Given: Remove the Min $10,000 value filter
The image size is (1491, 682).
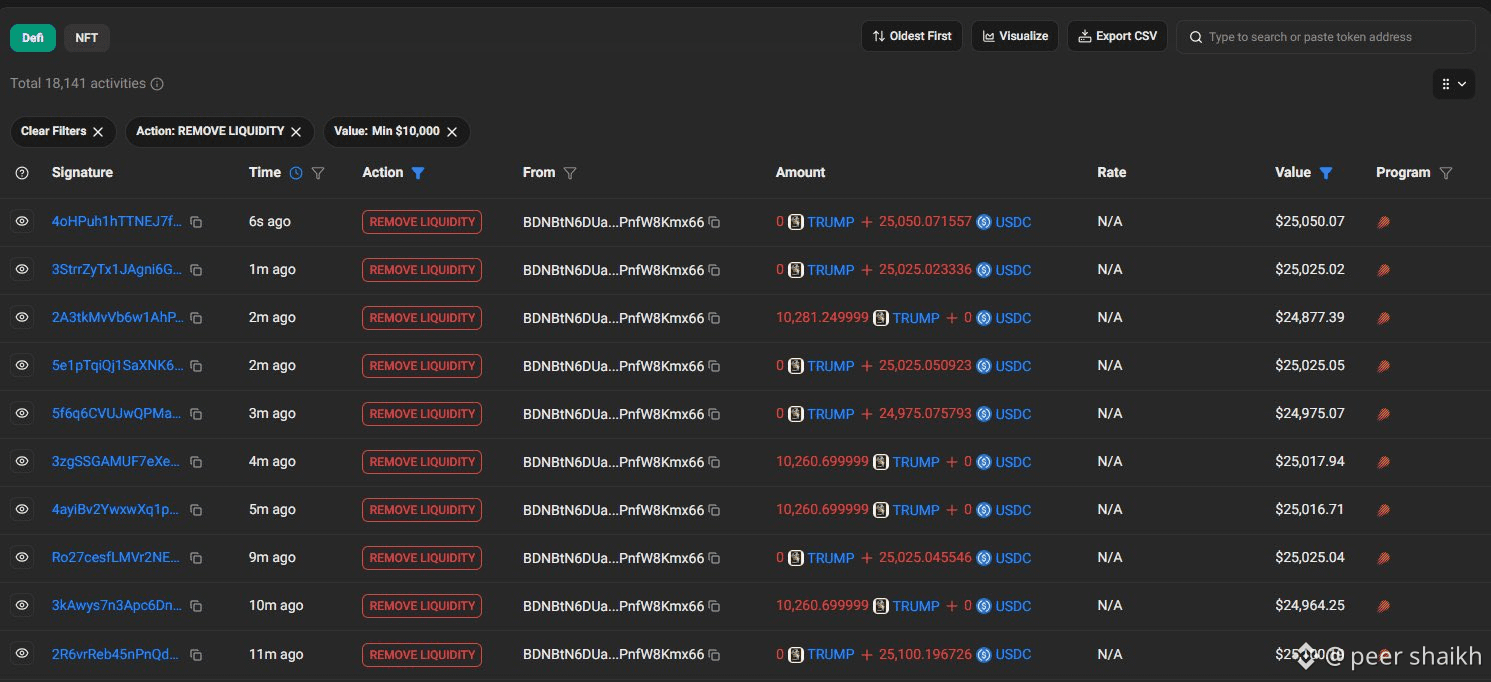Looking at the screenshot, I should (452, 132).
